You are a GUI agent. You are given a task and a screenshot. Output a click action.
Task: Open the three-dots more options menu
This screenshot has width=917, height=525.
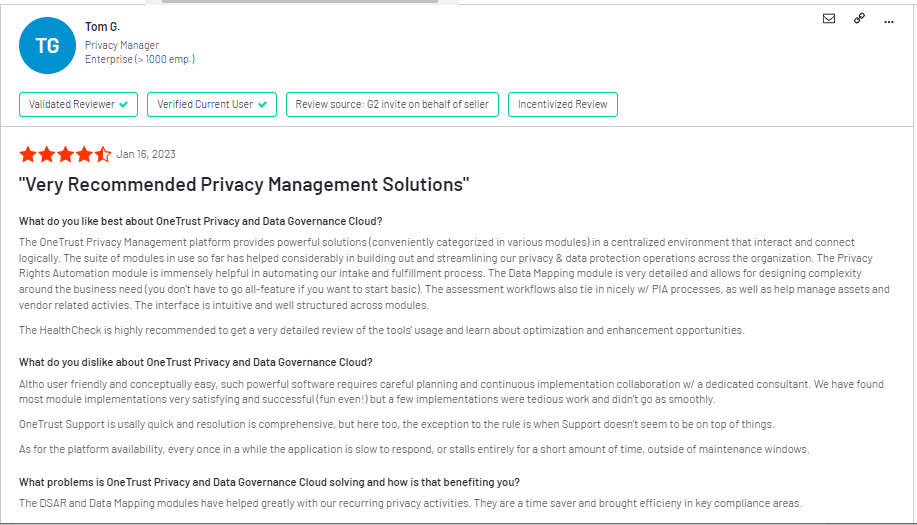(889, 22)
